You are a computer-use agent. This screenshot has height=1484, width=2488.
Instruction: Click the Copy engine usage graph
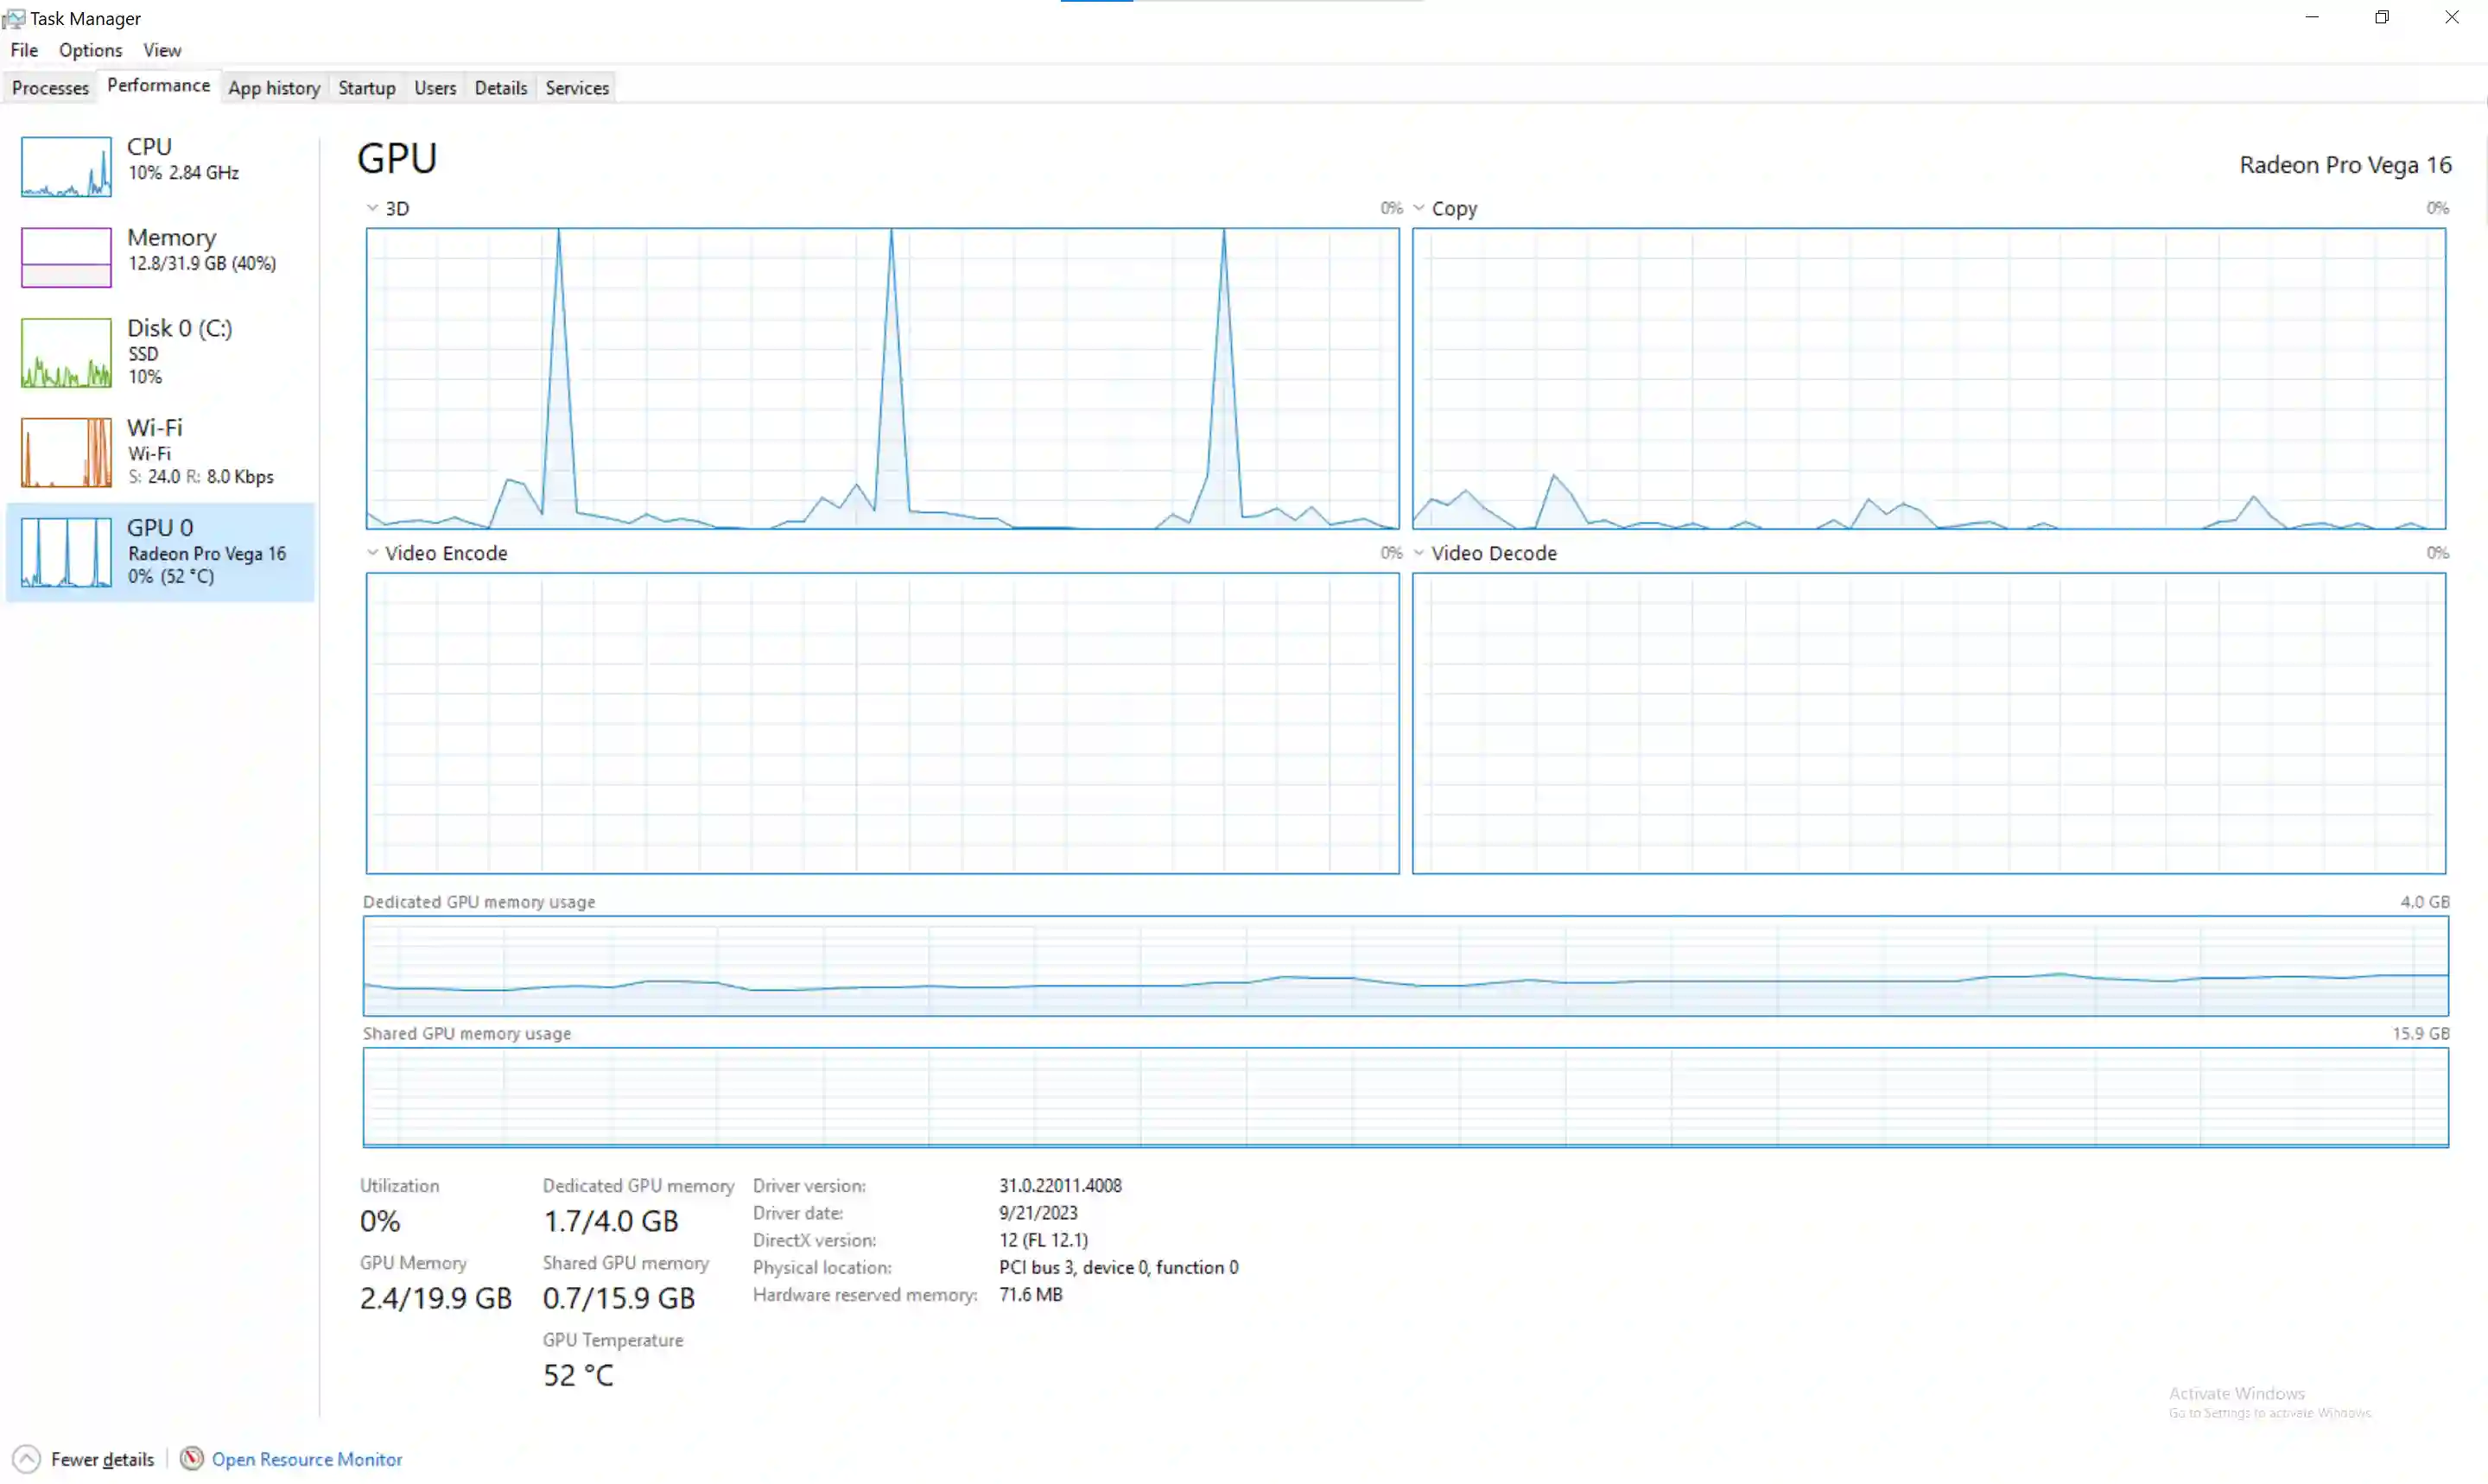tap(1929, 378)
